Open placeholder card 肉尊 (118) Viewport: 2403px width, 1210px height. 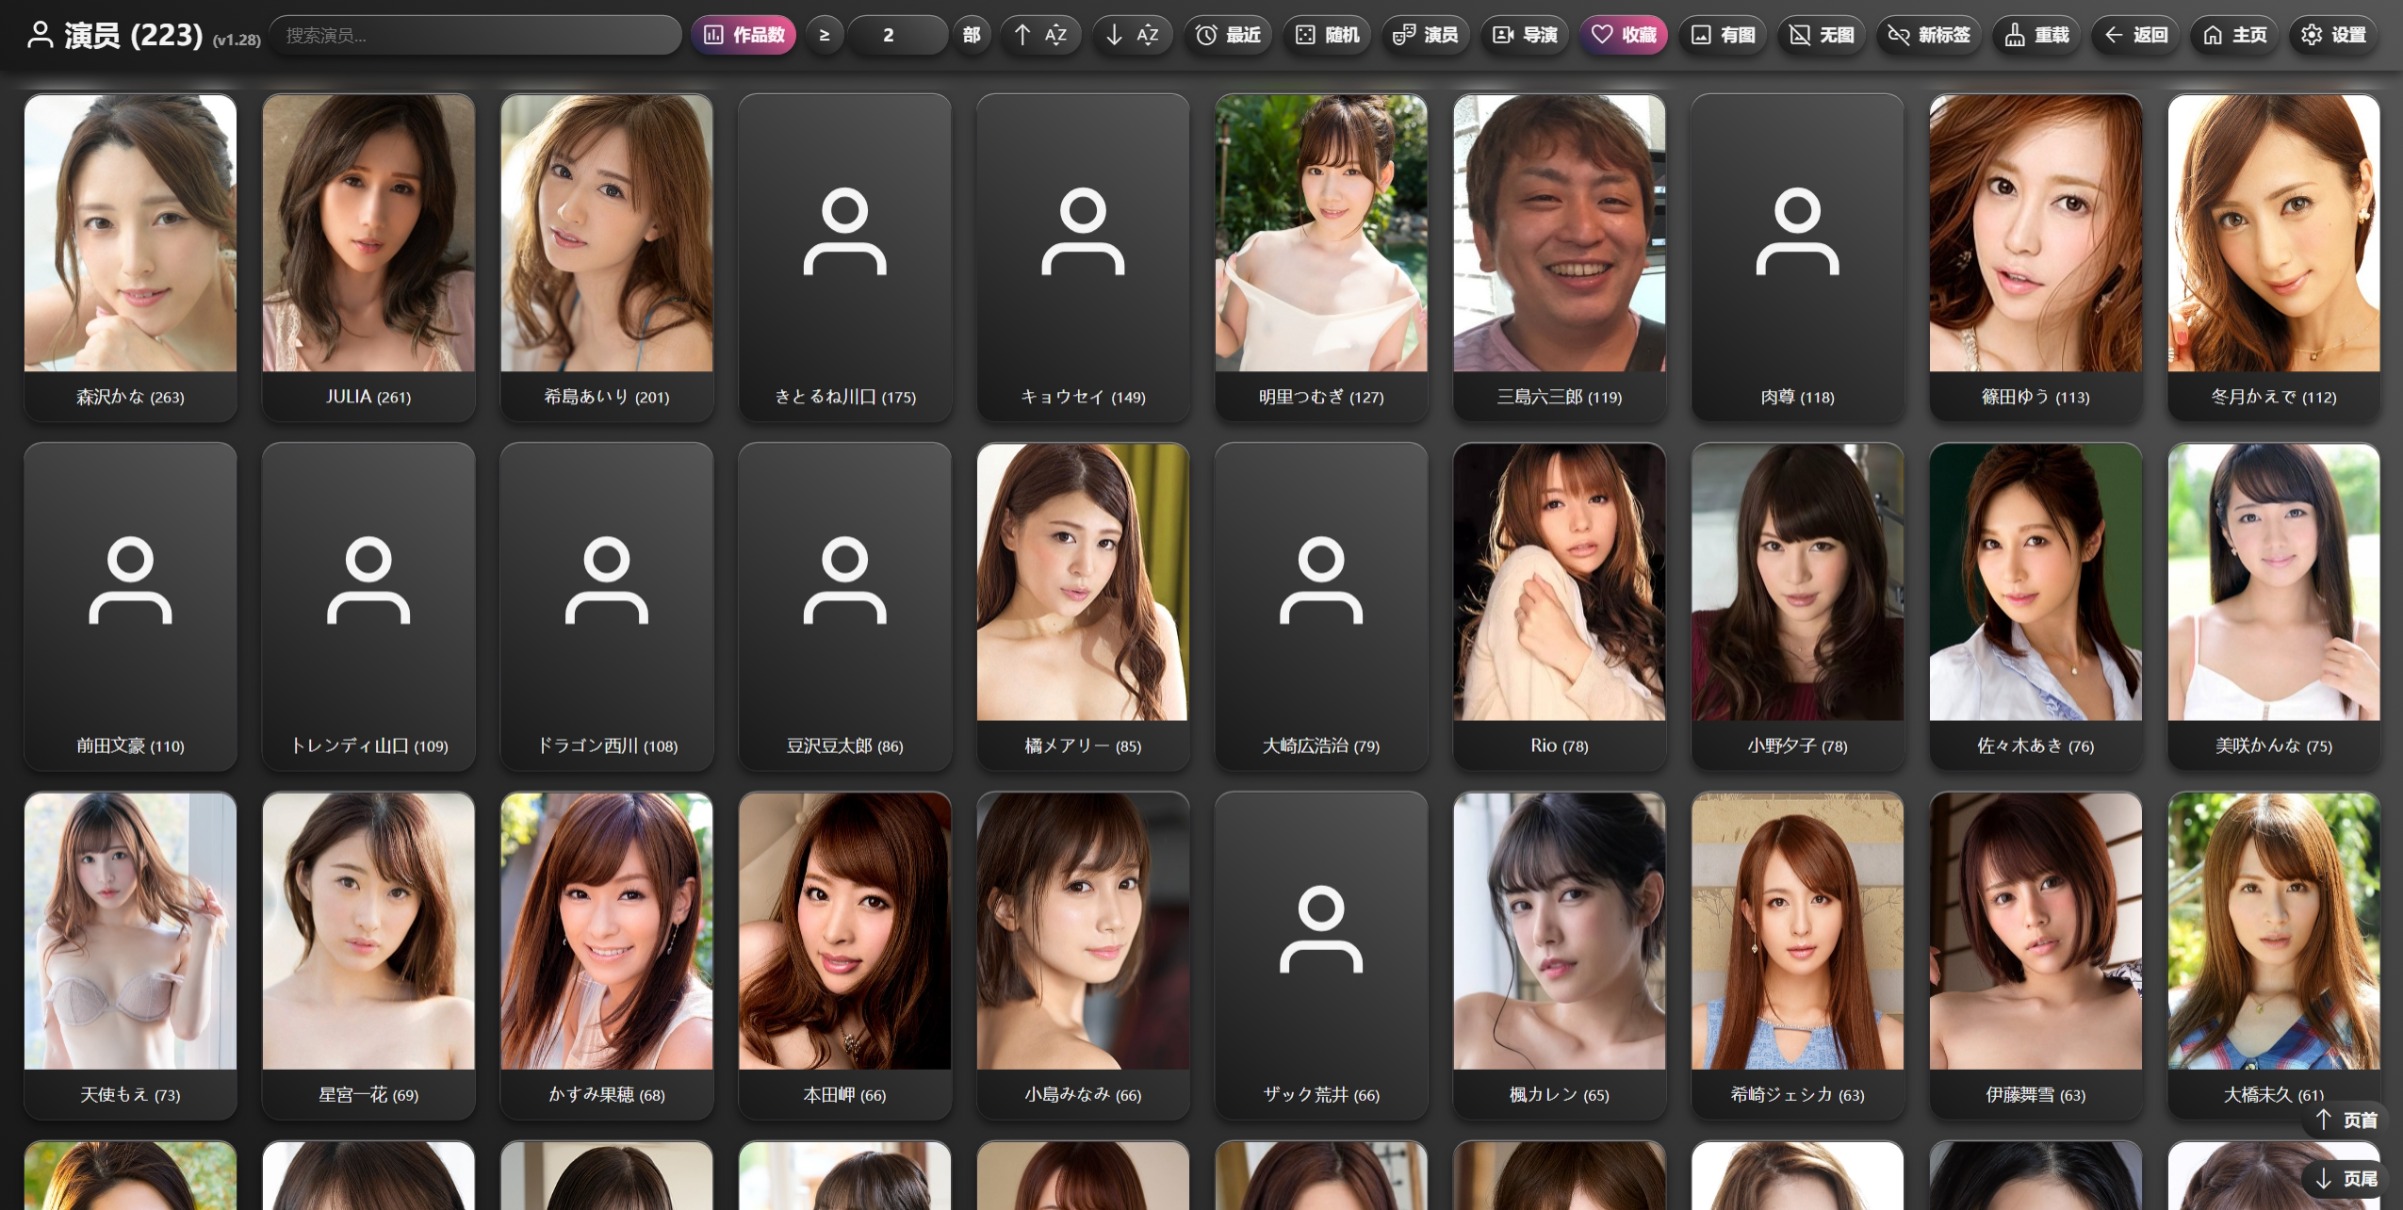(x=1798, y=257)
